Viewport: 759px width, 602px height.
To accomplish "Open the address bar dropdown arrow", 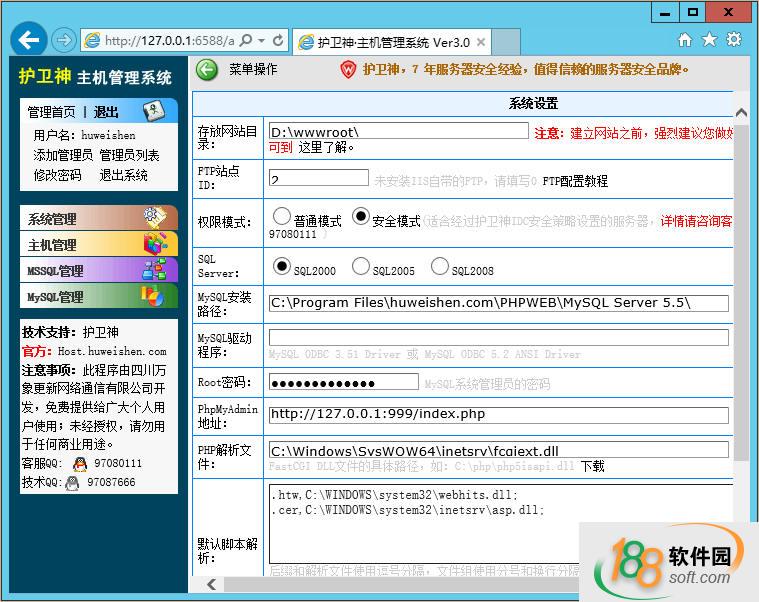I will tap(261, 41).
